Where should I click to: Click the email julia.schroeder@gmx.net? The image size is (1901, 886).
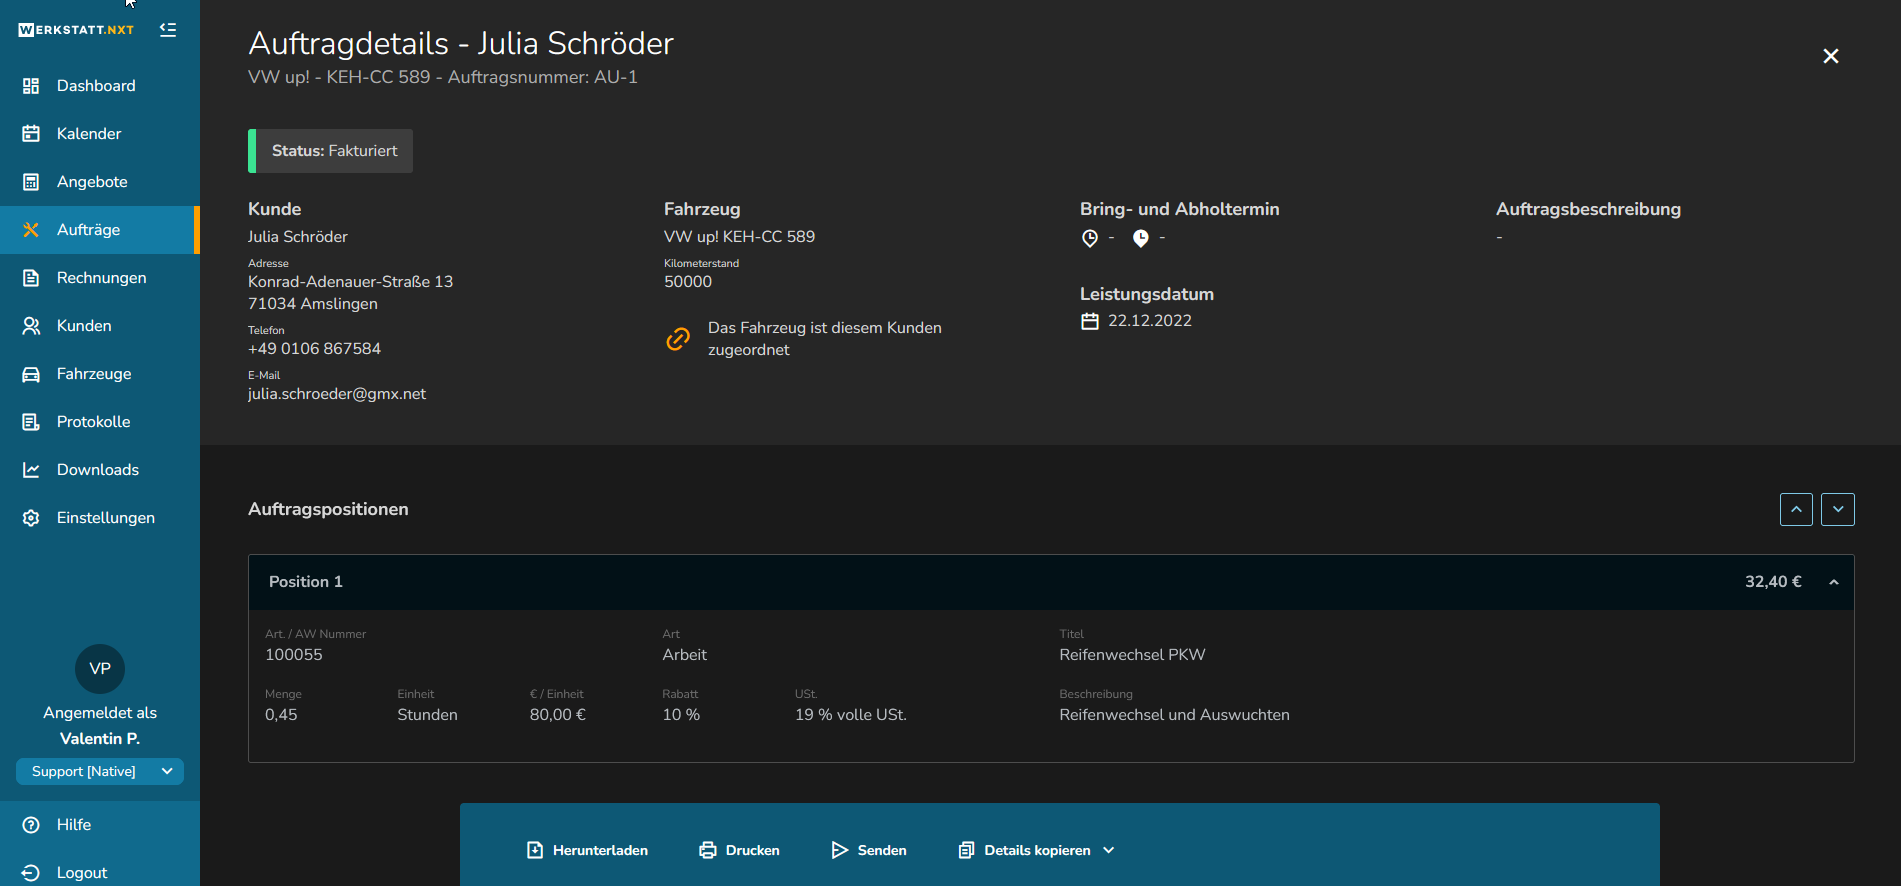337,394
